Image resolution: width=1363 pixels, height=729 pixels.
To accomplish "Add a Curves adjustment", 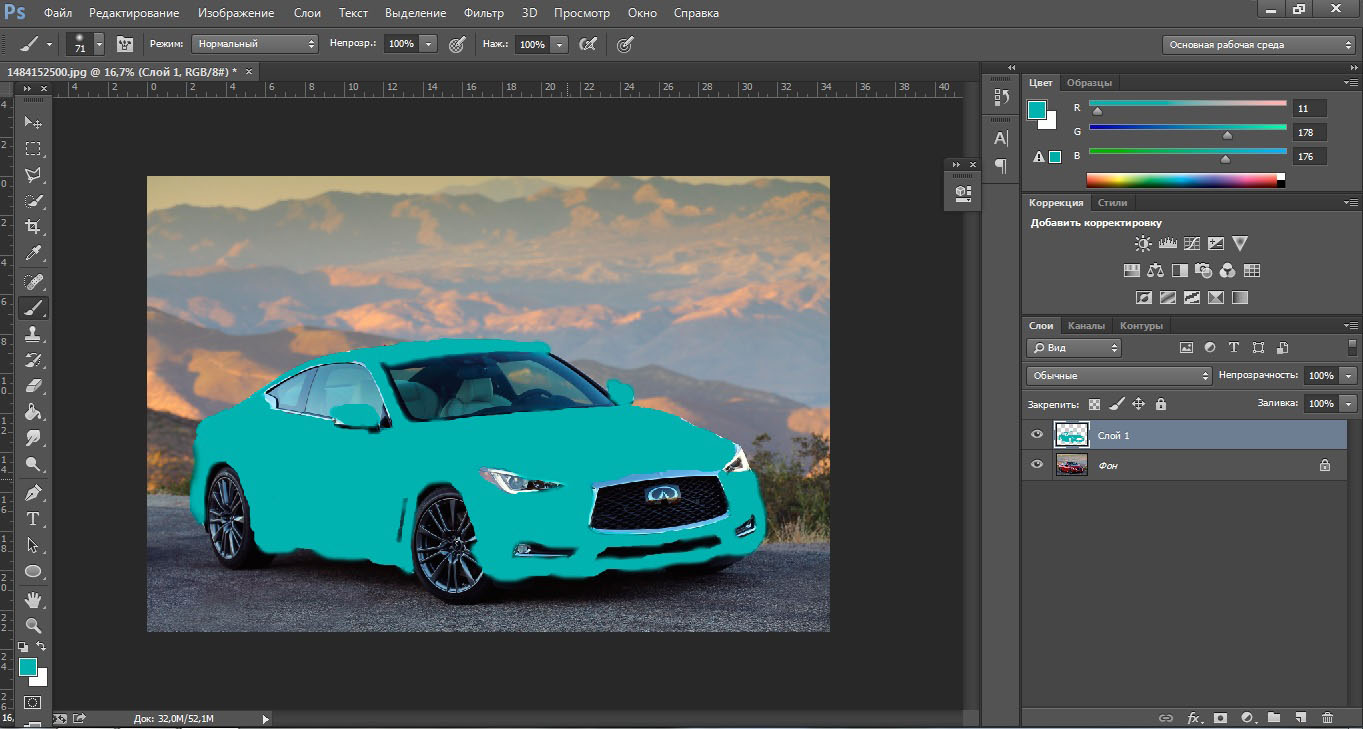I will click(x=1192, y=243).
